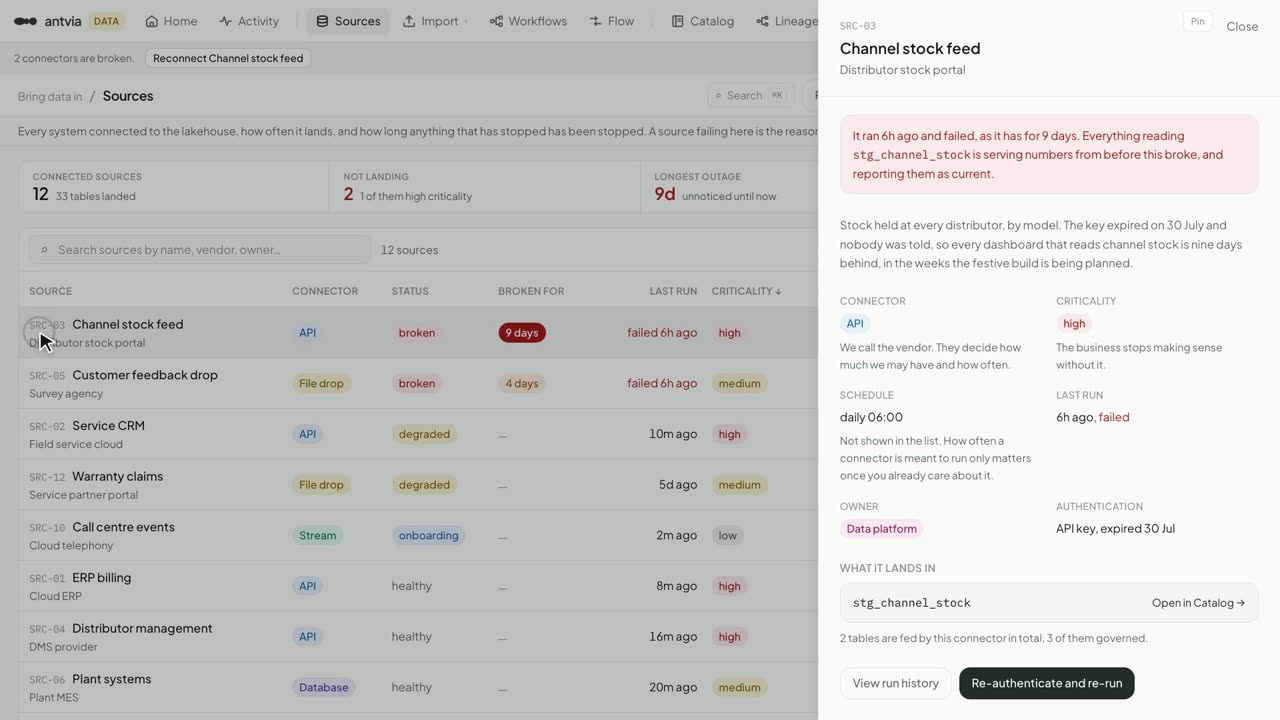Click the Search sources by name field
This screenshot has height=720, width=1280.
[x=200, y=250]
